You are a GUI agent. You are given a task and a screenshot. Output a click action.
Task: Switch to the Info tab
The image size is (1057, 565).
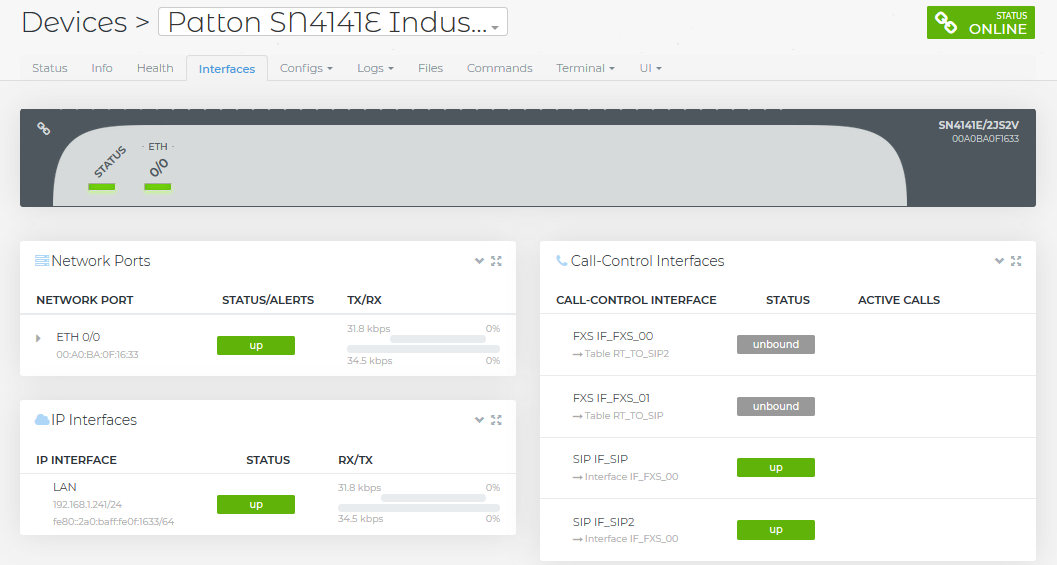click(102, 68)
